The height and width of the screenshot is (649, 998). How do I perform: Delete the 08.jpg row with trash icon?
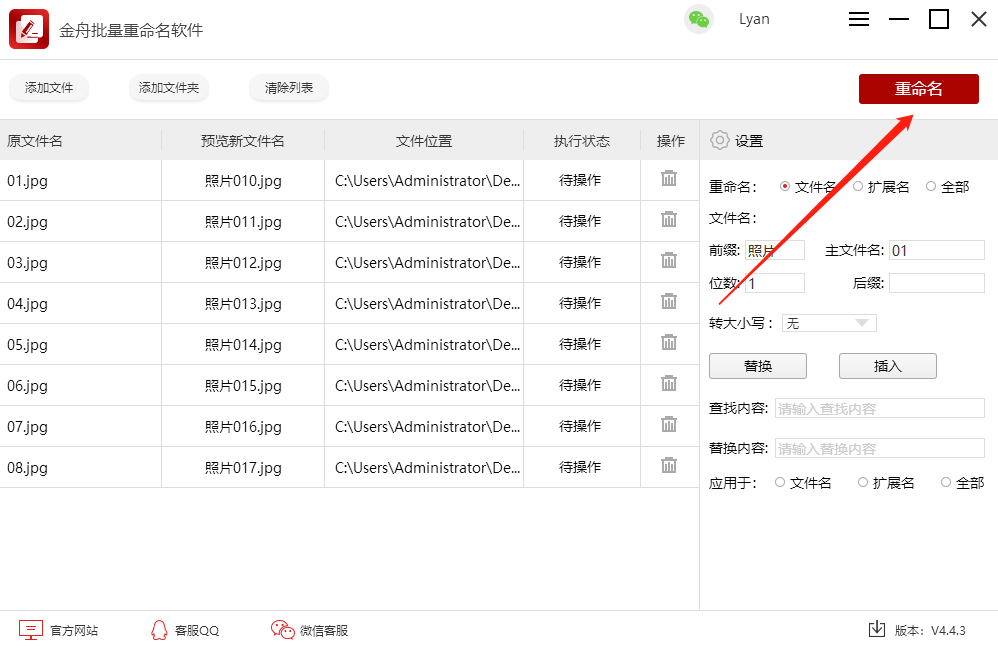669,465
